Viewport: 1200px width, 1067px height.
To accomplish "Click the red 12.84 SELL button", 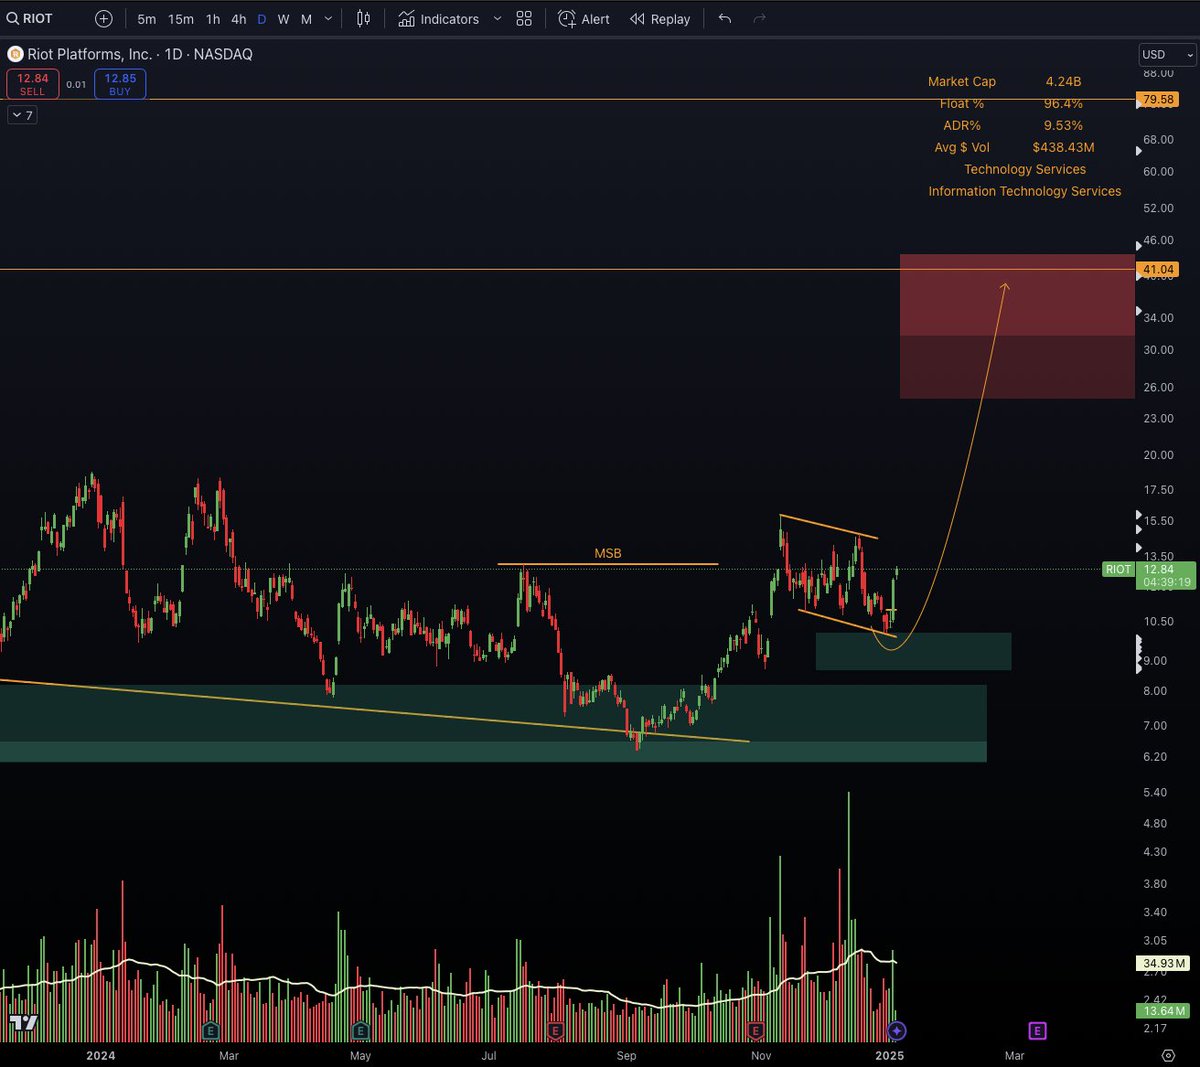I will click(x=33, y=84).
